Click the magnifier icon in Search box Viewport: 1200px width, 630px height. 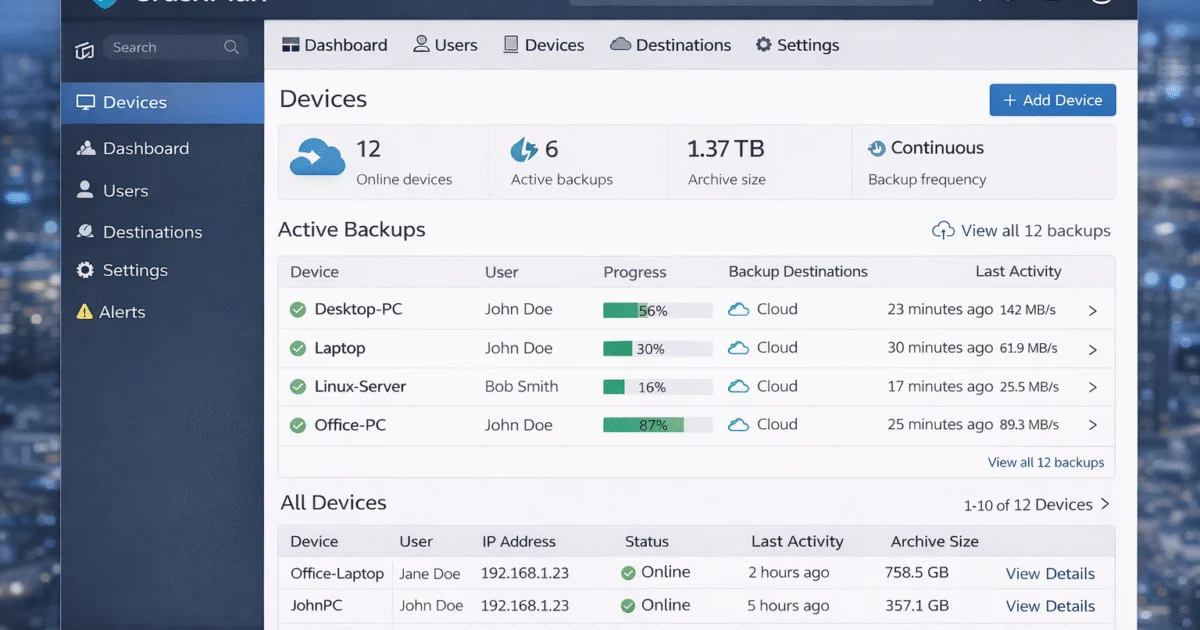pos(231,47)
